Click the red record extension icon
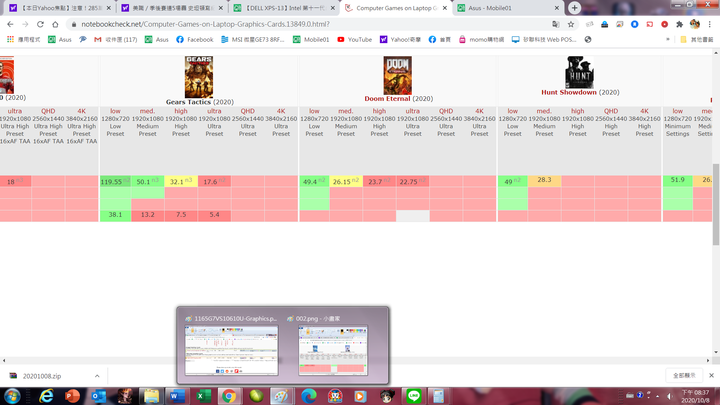This screenshot has height=405, width=720. 664,24
